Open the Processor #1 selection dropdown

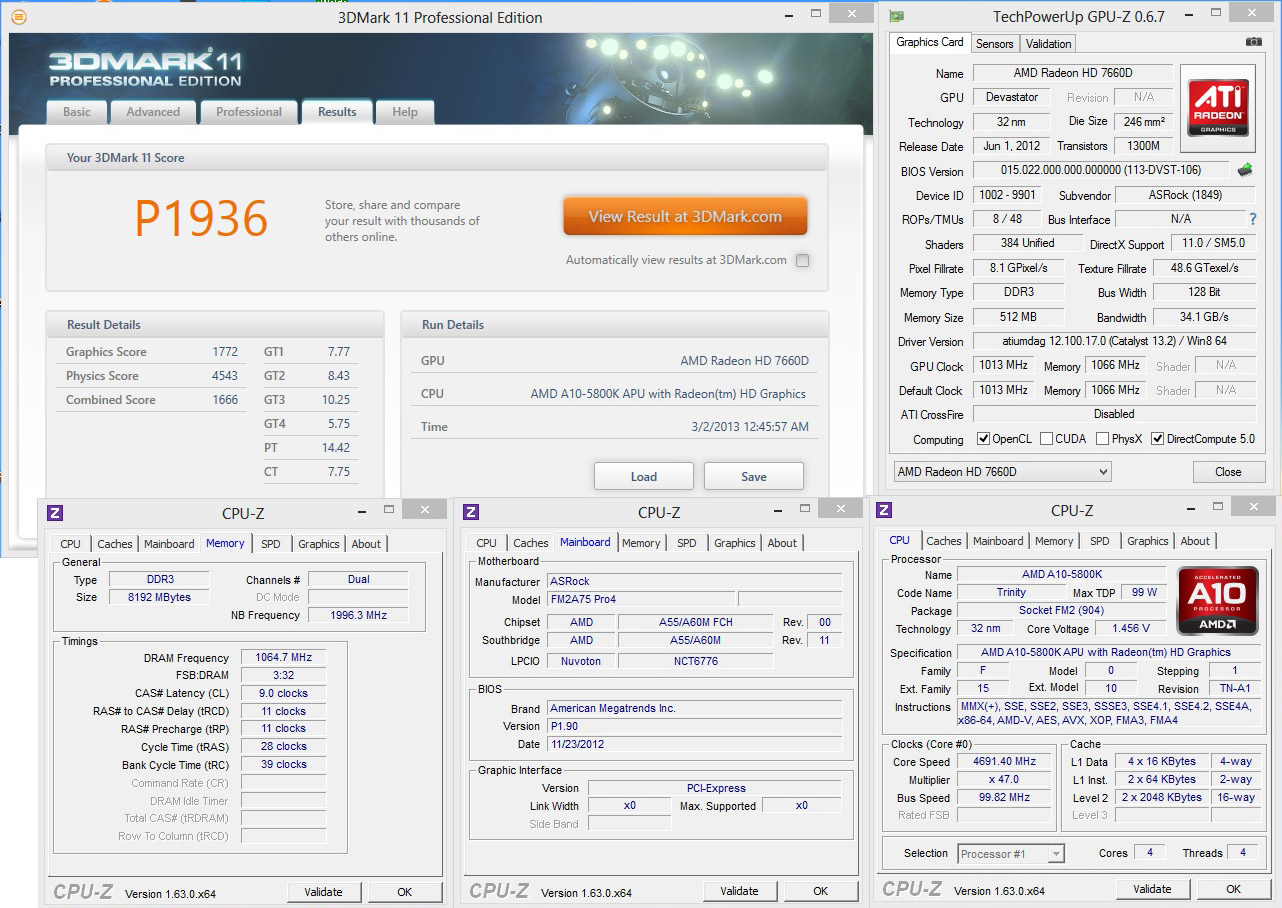[x=1010, y=854]
